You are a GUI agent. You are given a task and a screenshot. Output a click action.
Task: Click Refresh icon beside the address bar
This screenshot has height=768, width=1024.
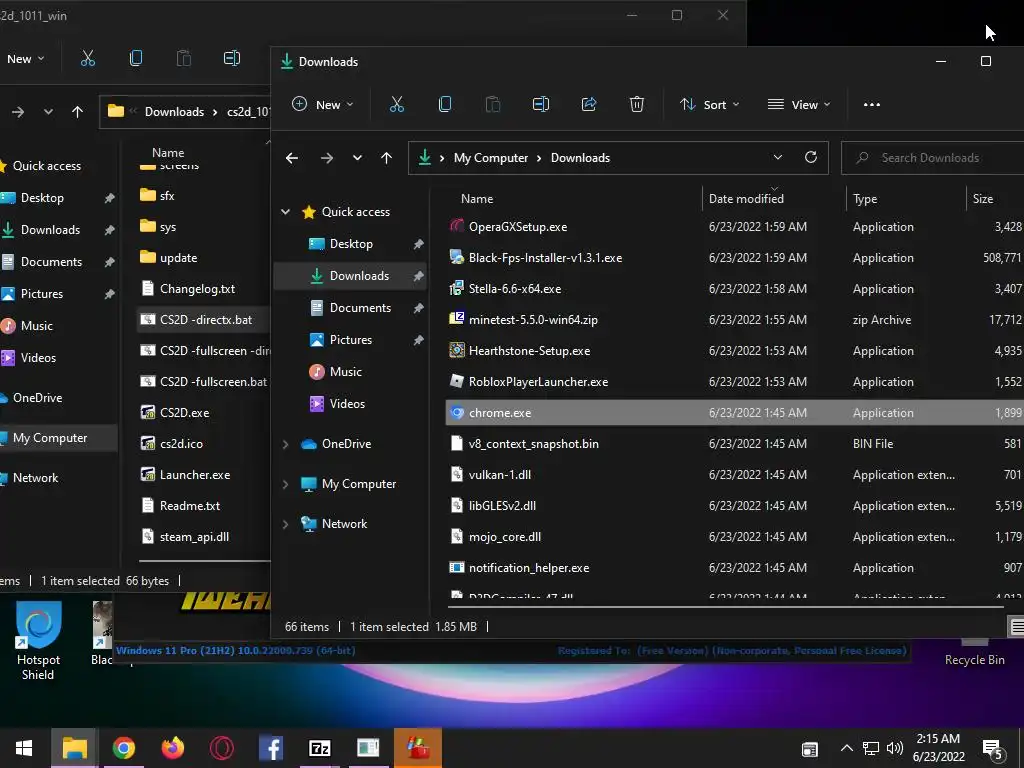click(x=811, y=157)
